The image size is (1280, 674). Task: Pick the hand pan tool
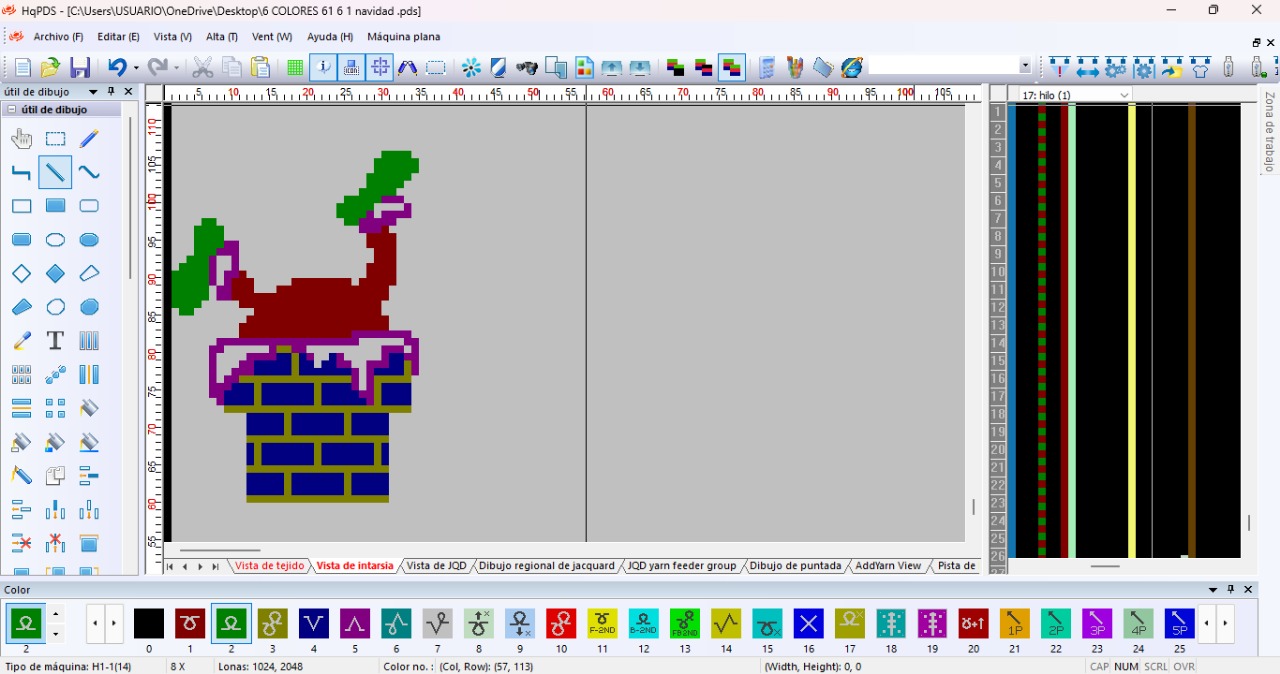point(21,139)
